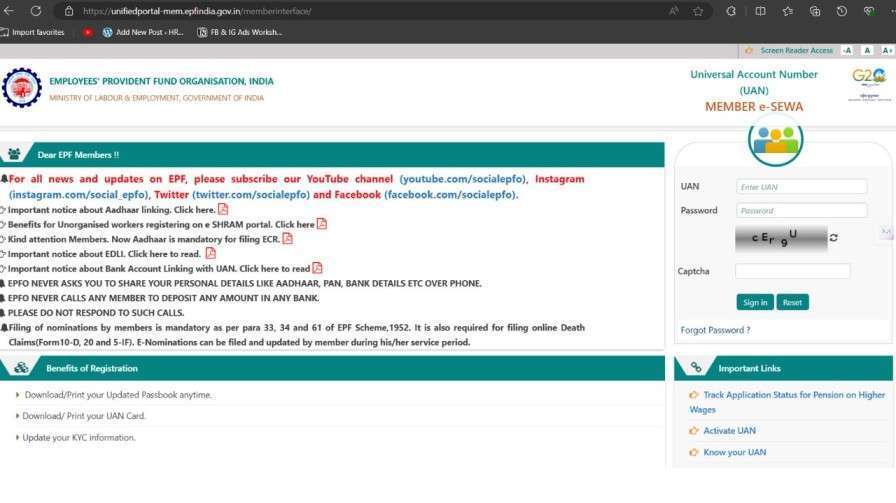The image size is (896, 503).
Task: Click the Download/Print your Updated Passbook item
Action: (118, 395)
